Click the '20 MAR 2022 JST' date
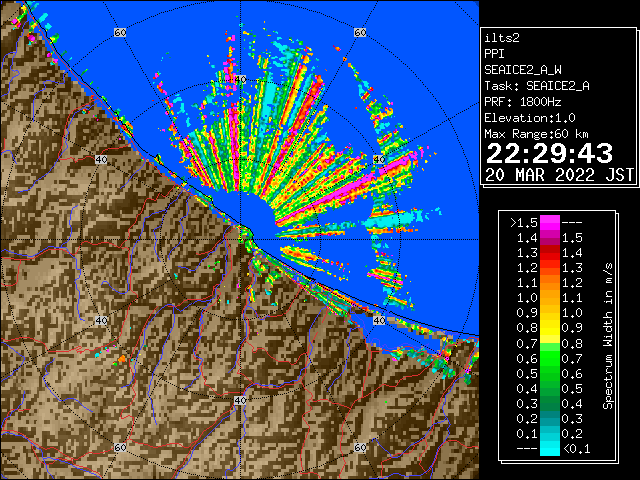 (559, 175)
